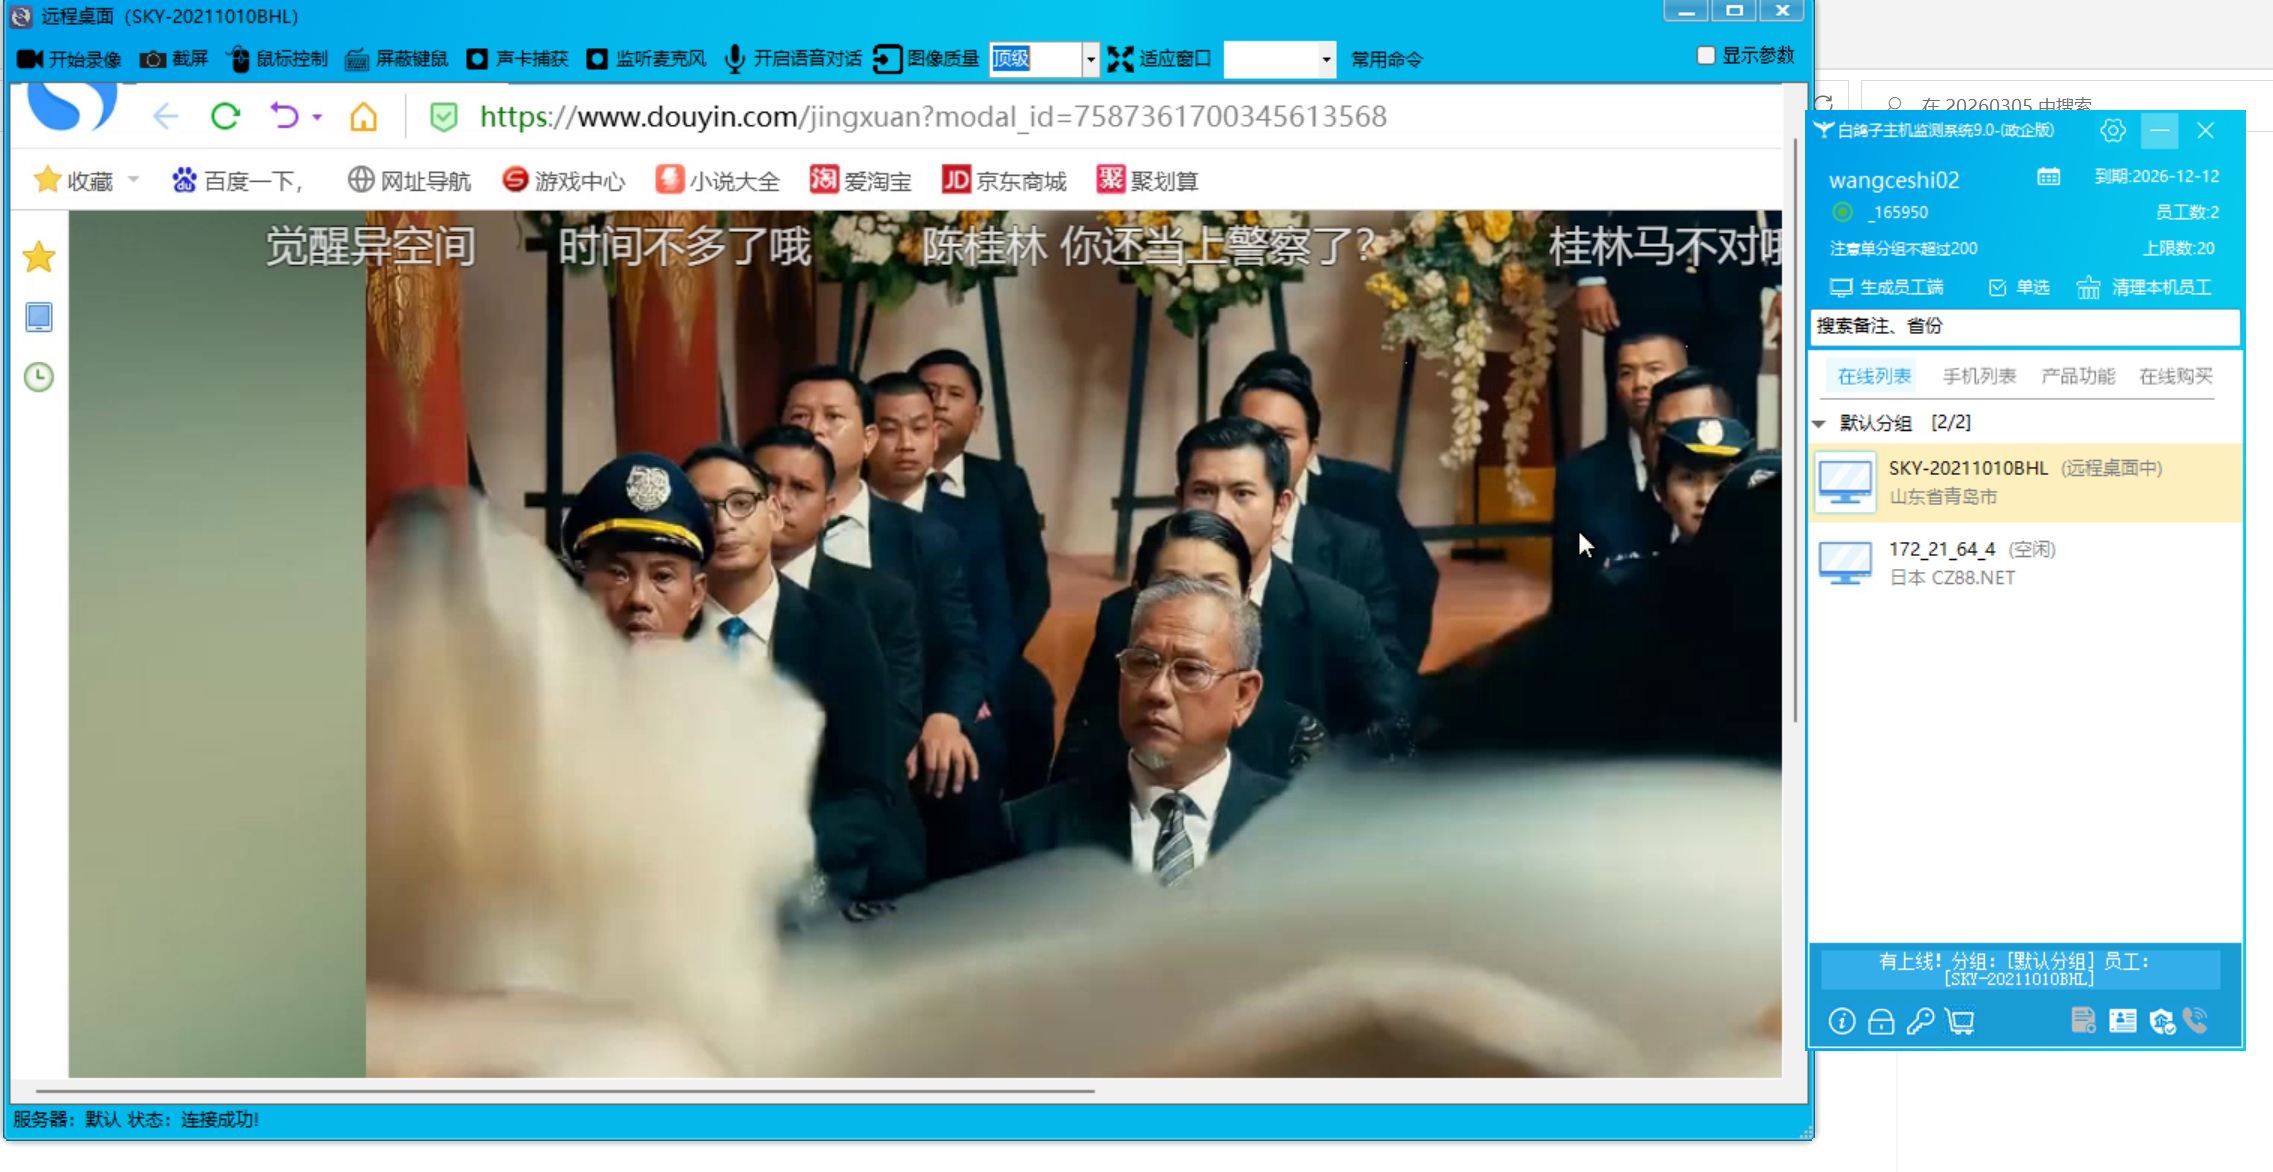Collapse the 默认分组 group
The image size is (2273, 1172).
click(1820, 423)
